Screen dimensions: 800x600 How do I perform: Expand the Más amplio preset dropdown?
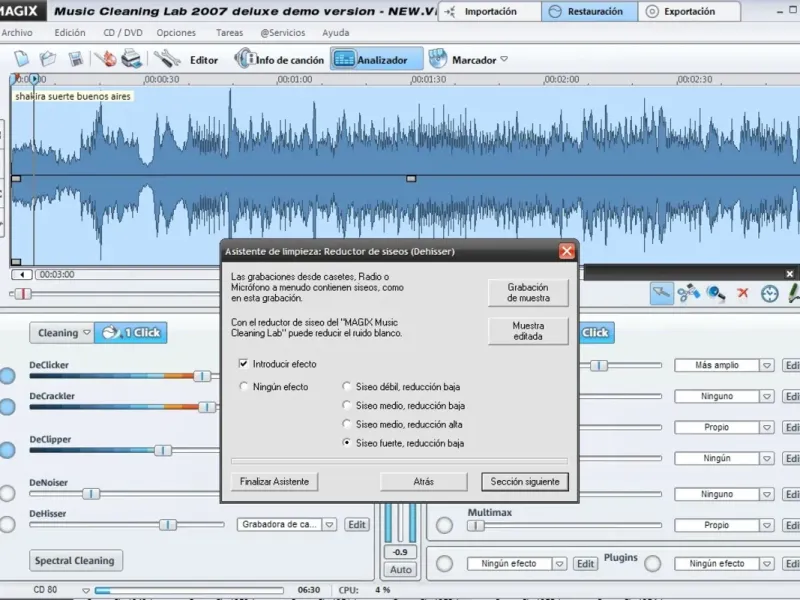pyautogui.click(x=766, y=365)
